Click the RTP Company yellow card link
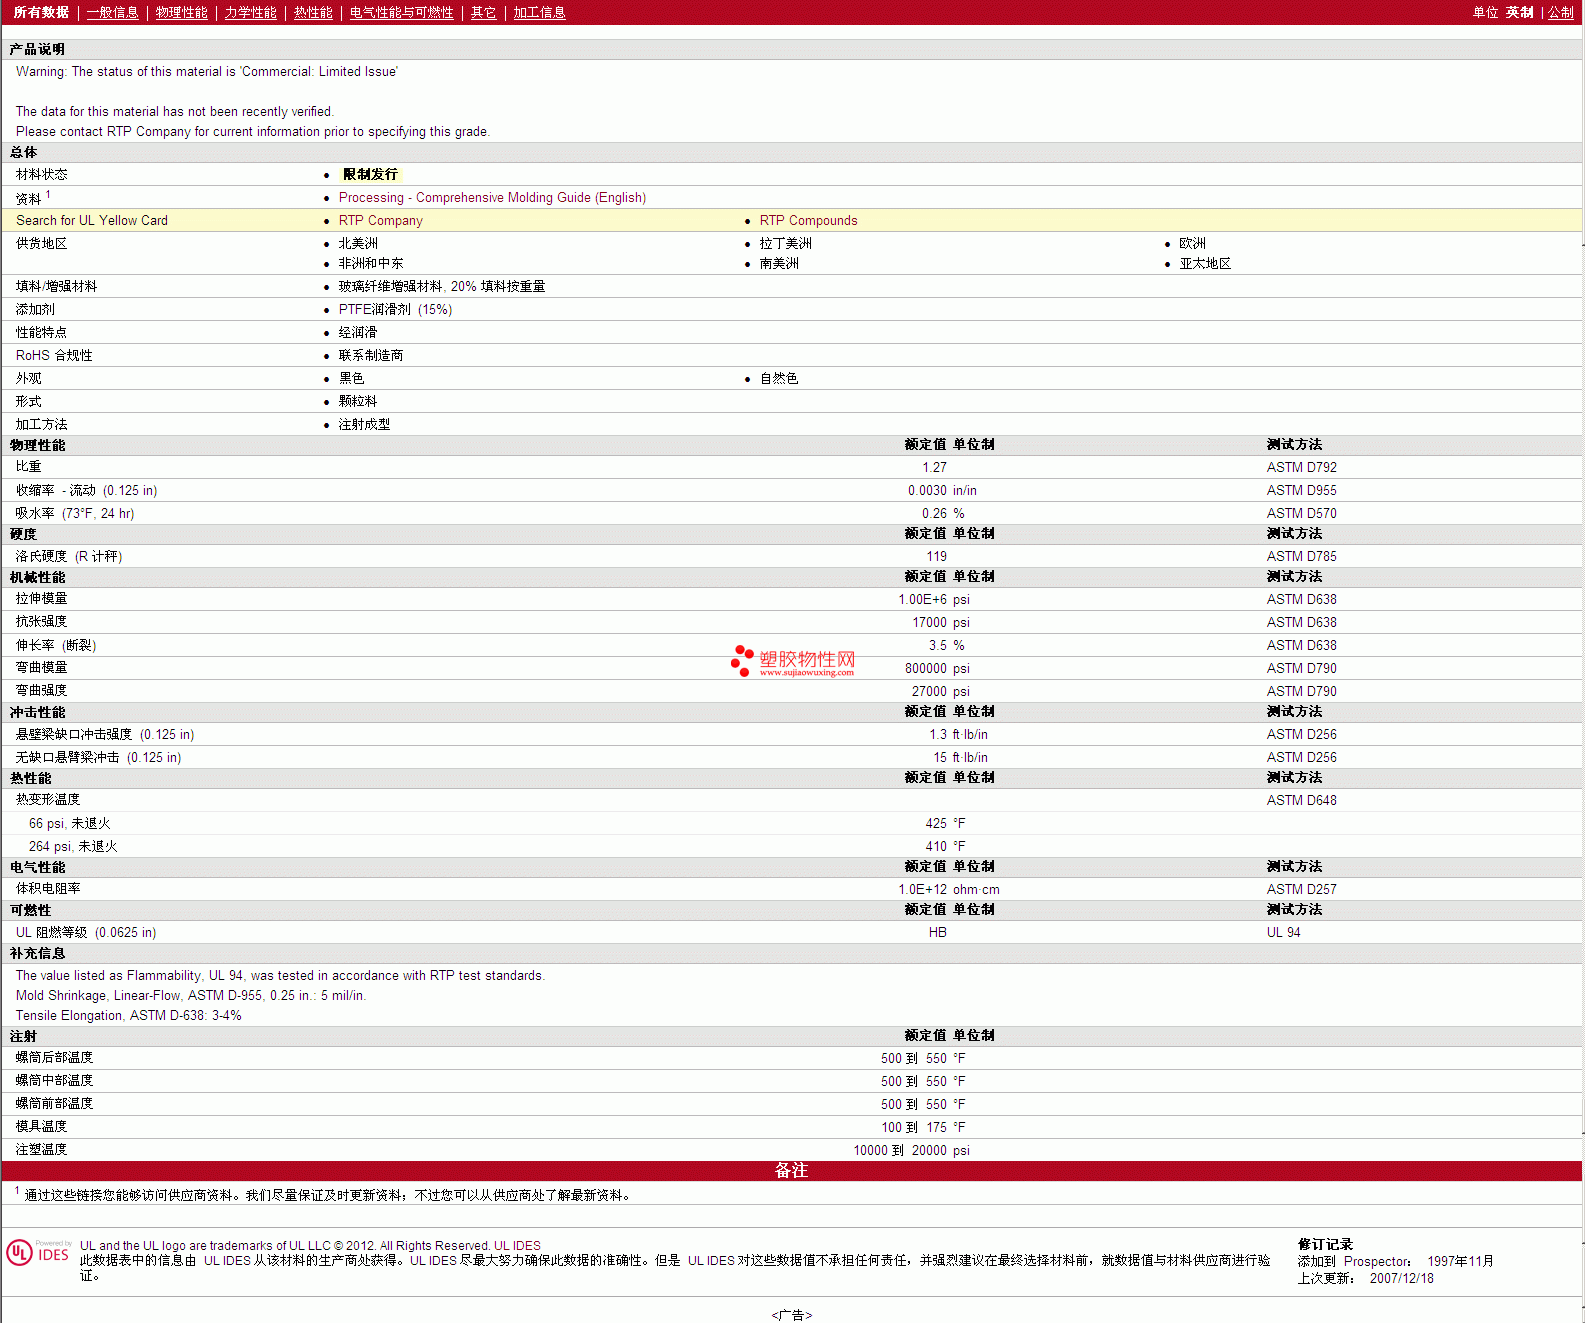 pyautogui.click(x=380, y=221)
